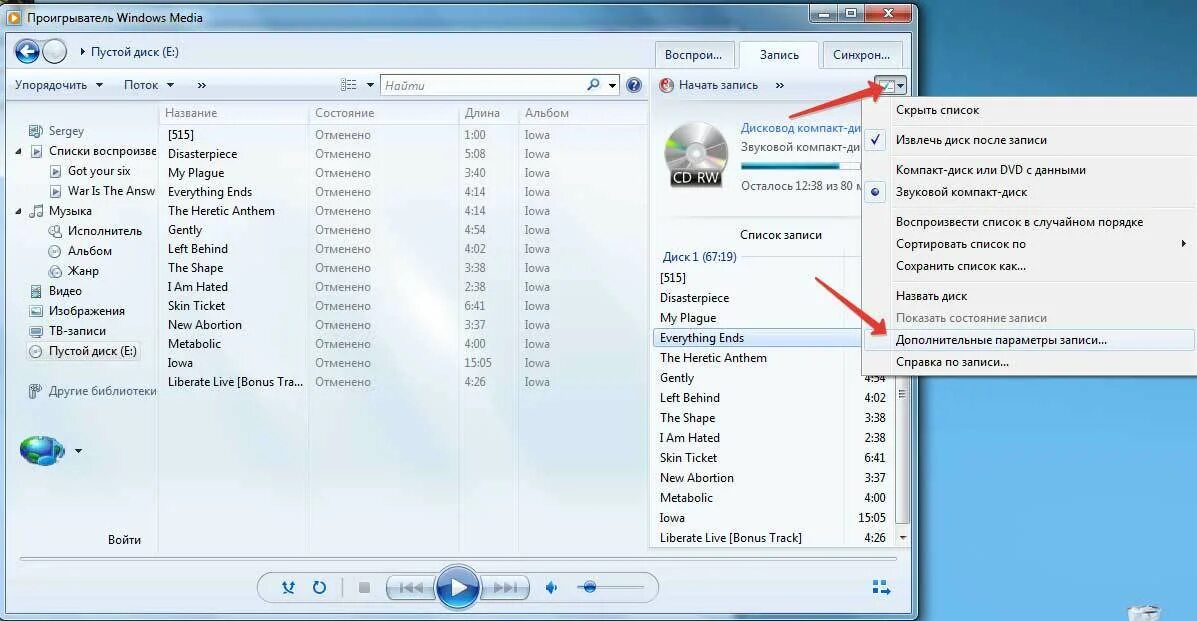This screenshot has height=621, width=1197.
Task: Toggle repeat playback mode
Action: click(319, 587)
